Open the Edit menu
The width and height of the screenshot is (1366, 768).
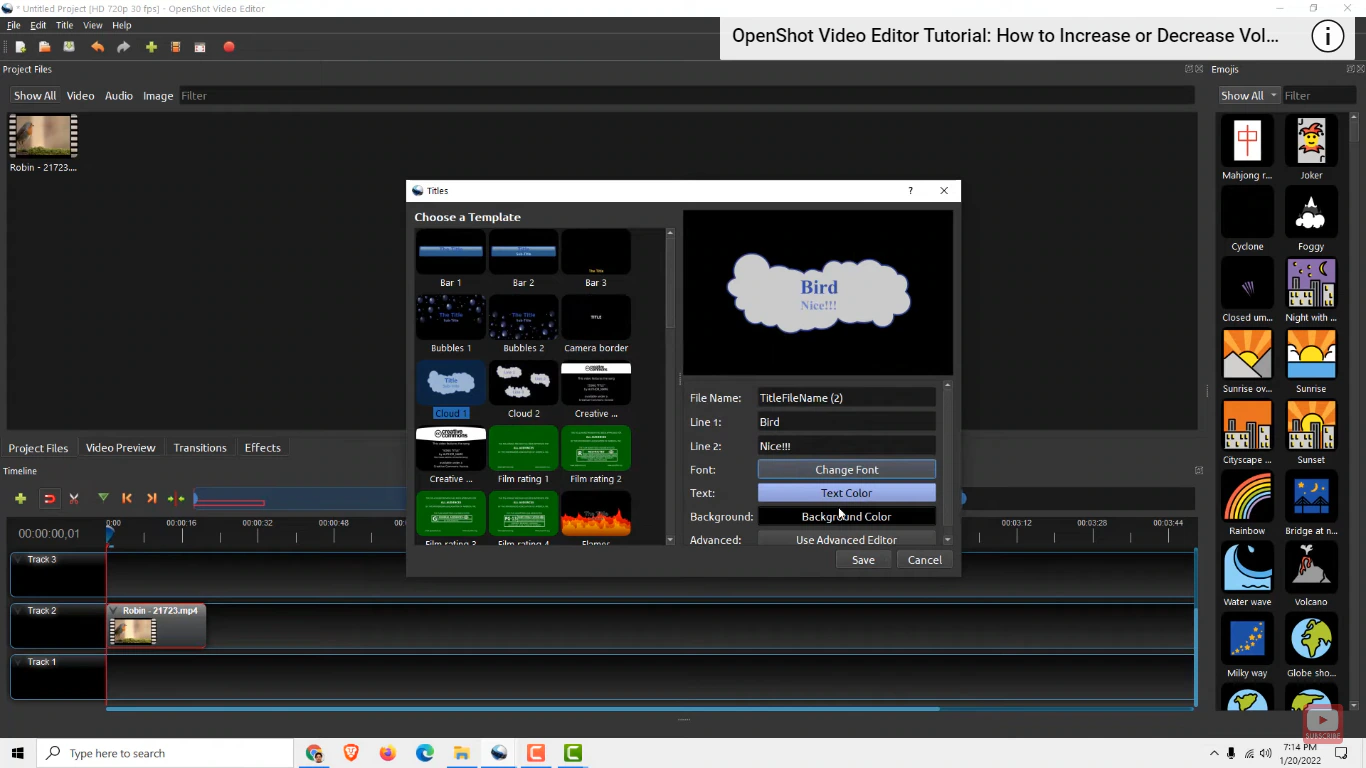38,25
